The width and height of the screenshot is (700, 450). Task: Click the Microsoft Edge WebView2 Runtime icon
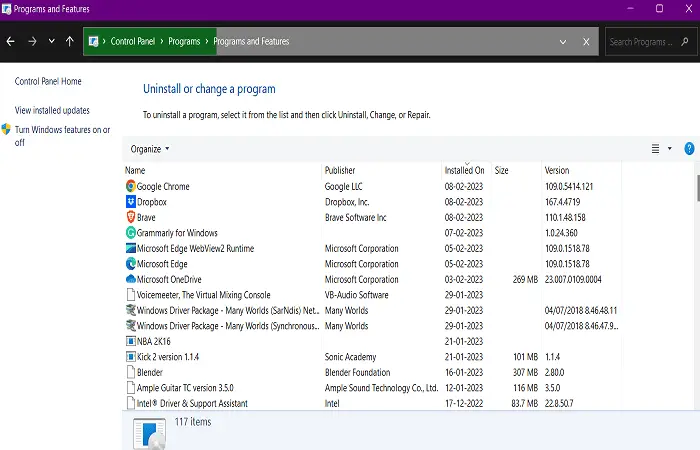[x=130, y=248]
